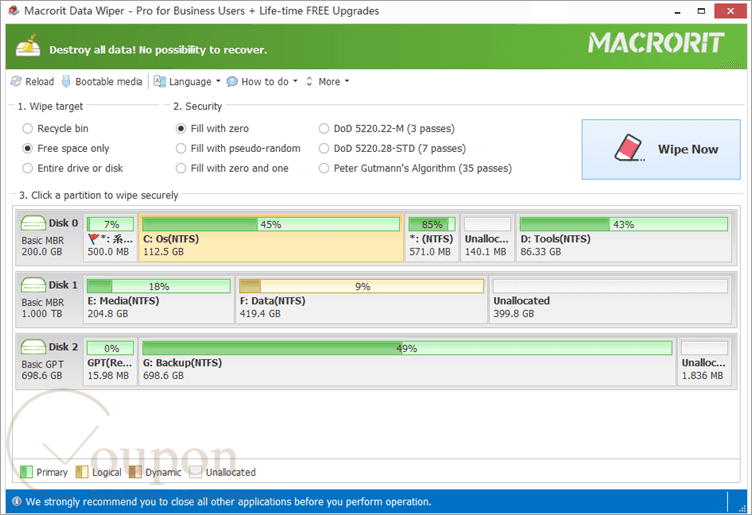Select the G: Backup(NTFS) partition
Screen dimensions: 752x515
(407, 362)
